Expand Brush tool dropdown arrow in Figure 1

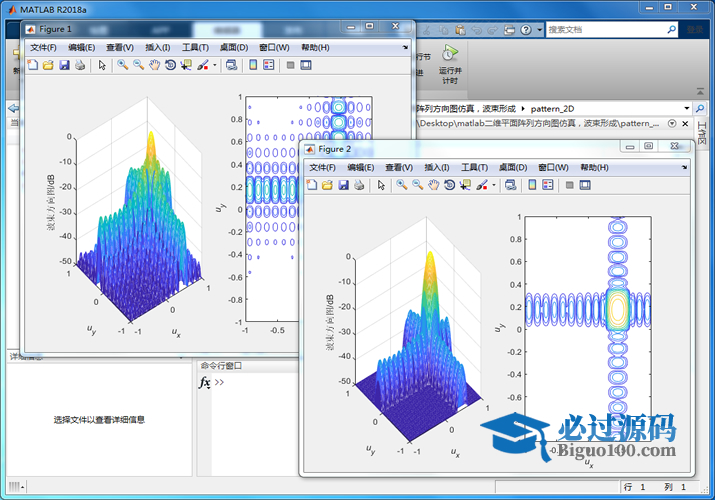coord(214,65)
